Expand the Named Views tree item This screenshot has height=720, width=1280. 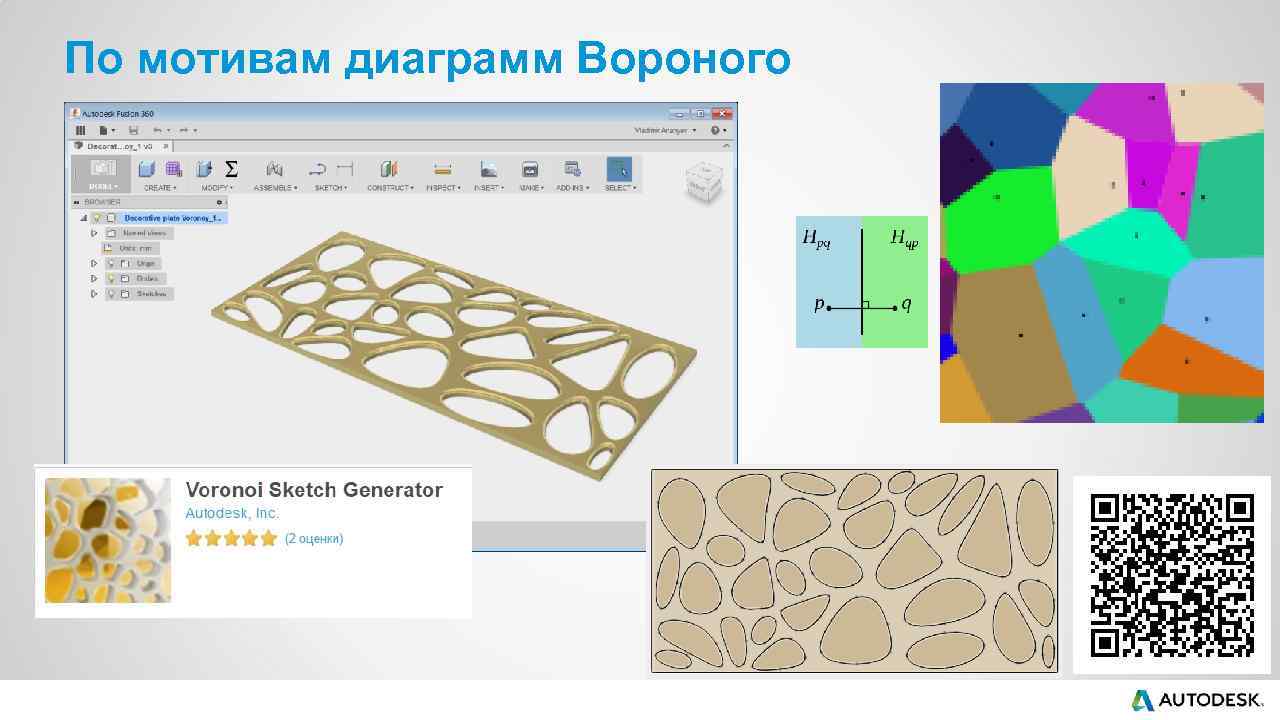[94, 233]
